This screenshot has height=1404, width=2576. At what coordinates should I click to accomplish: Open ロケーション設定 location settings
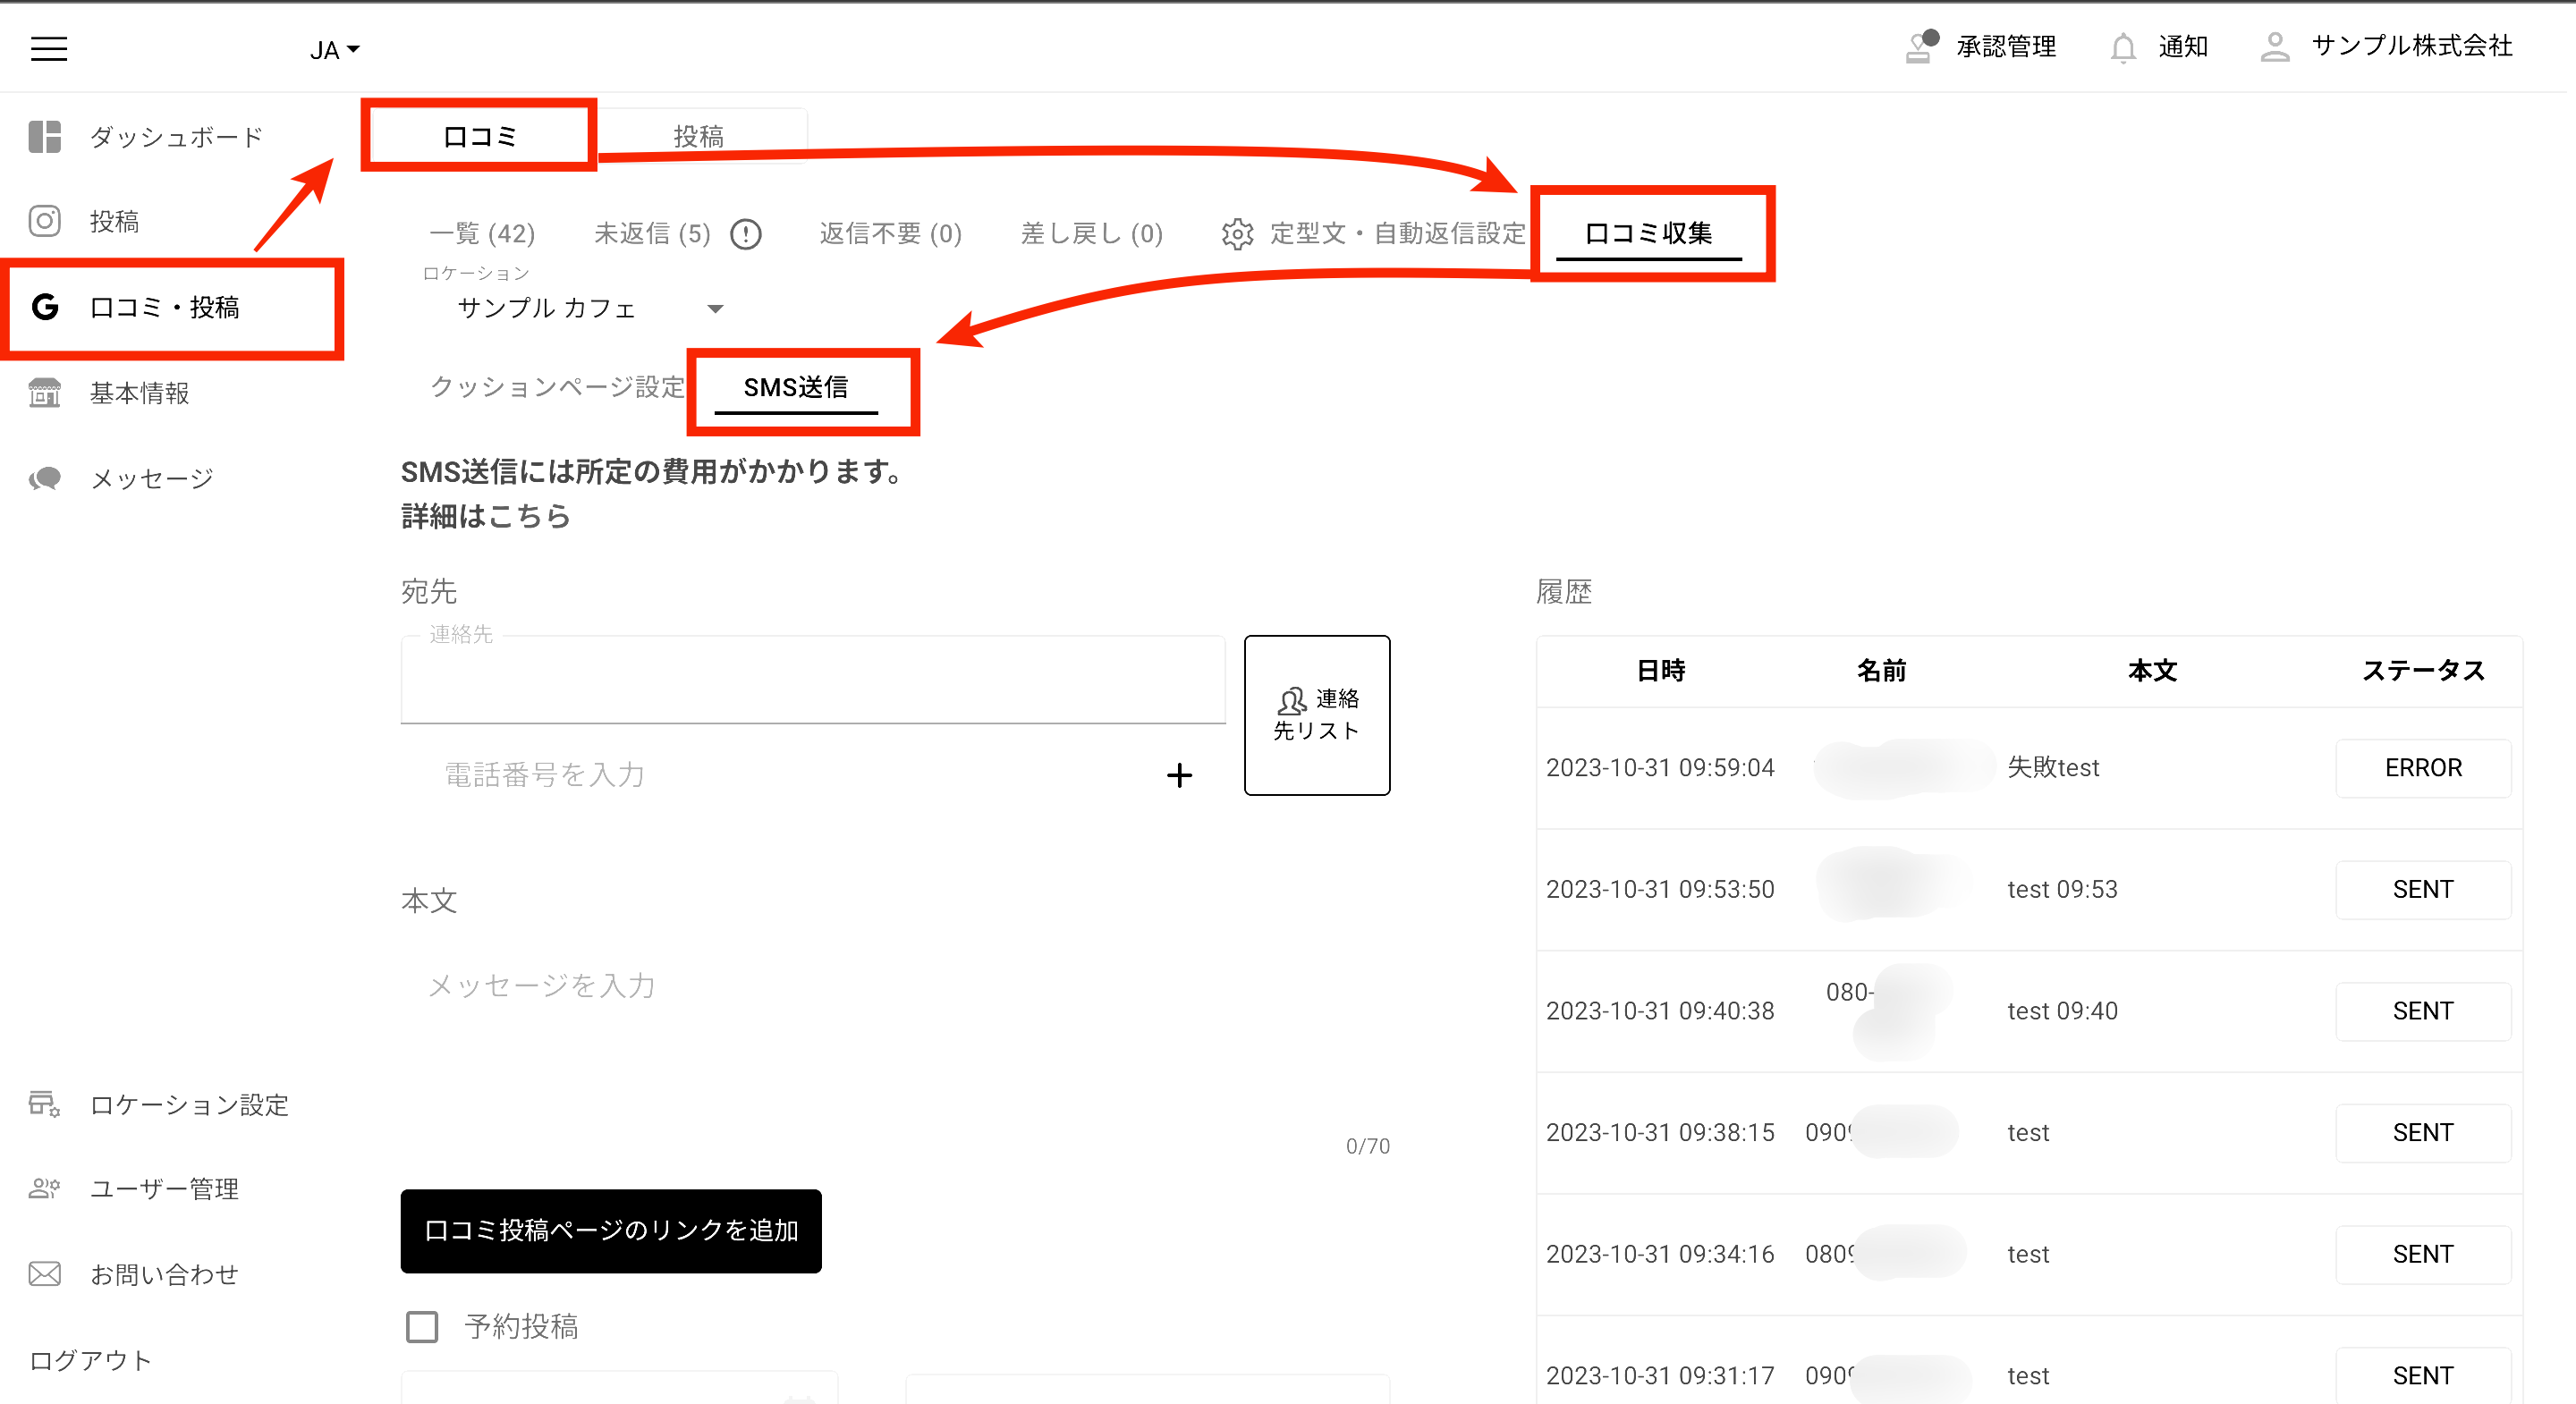[x=188, y=1105]
